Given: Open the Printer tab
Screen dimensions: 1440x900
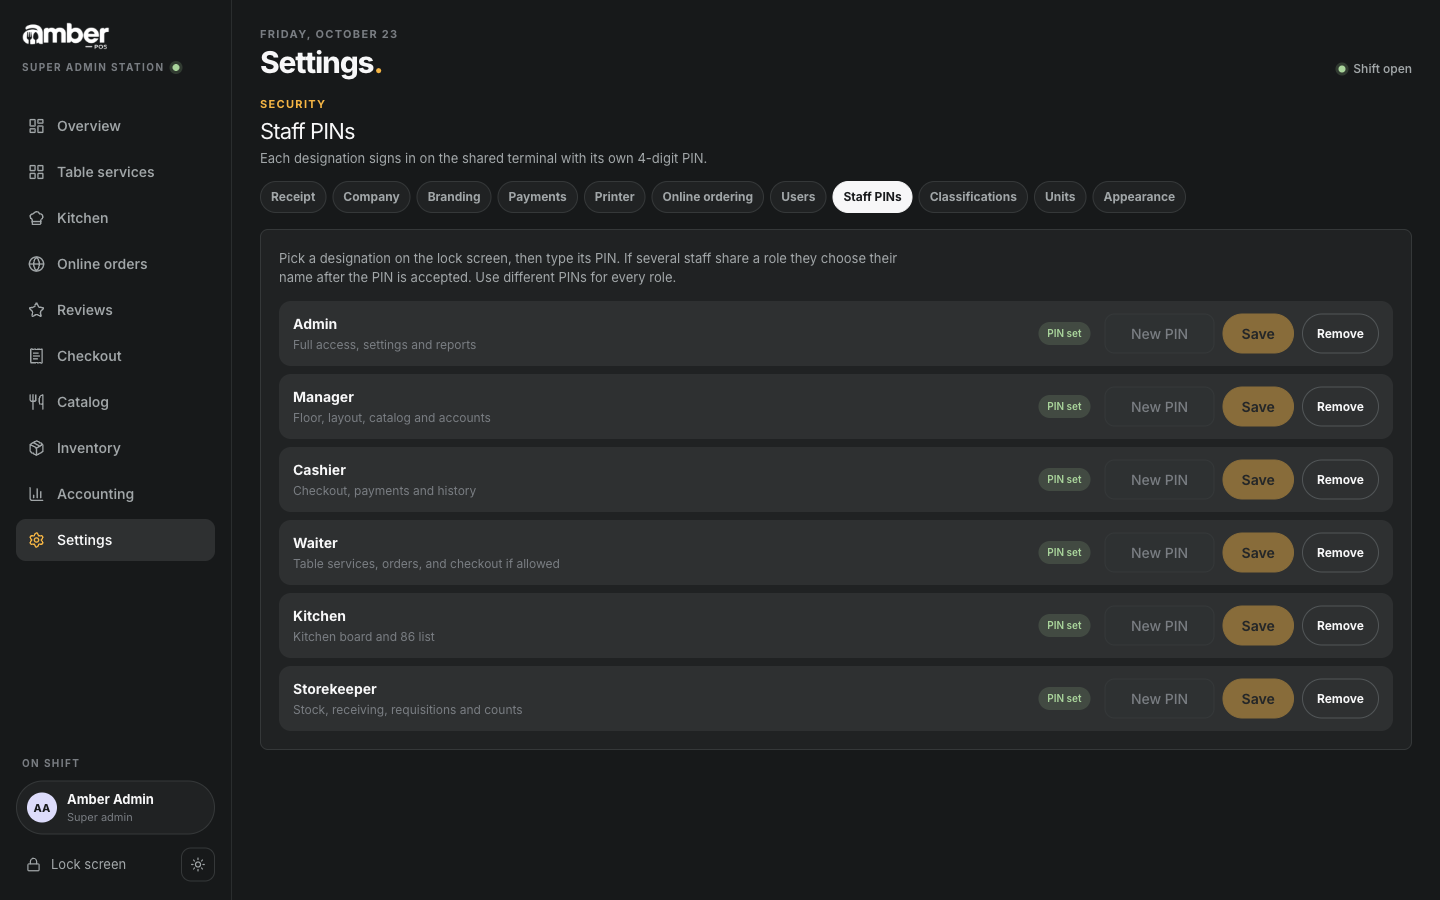Looking at the screenshot, I should click(x=614, y=197).
